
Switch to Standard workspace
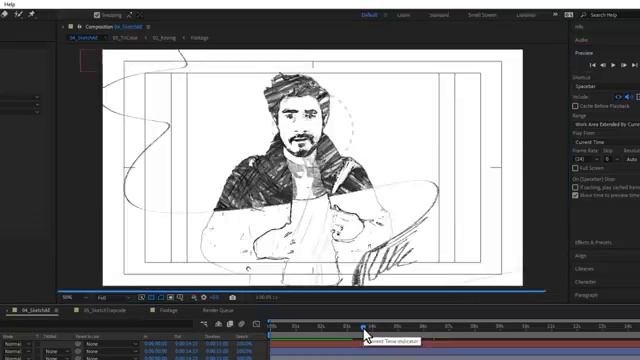click(439, 15)
